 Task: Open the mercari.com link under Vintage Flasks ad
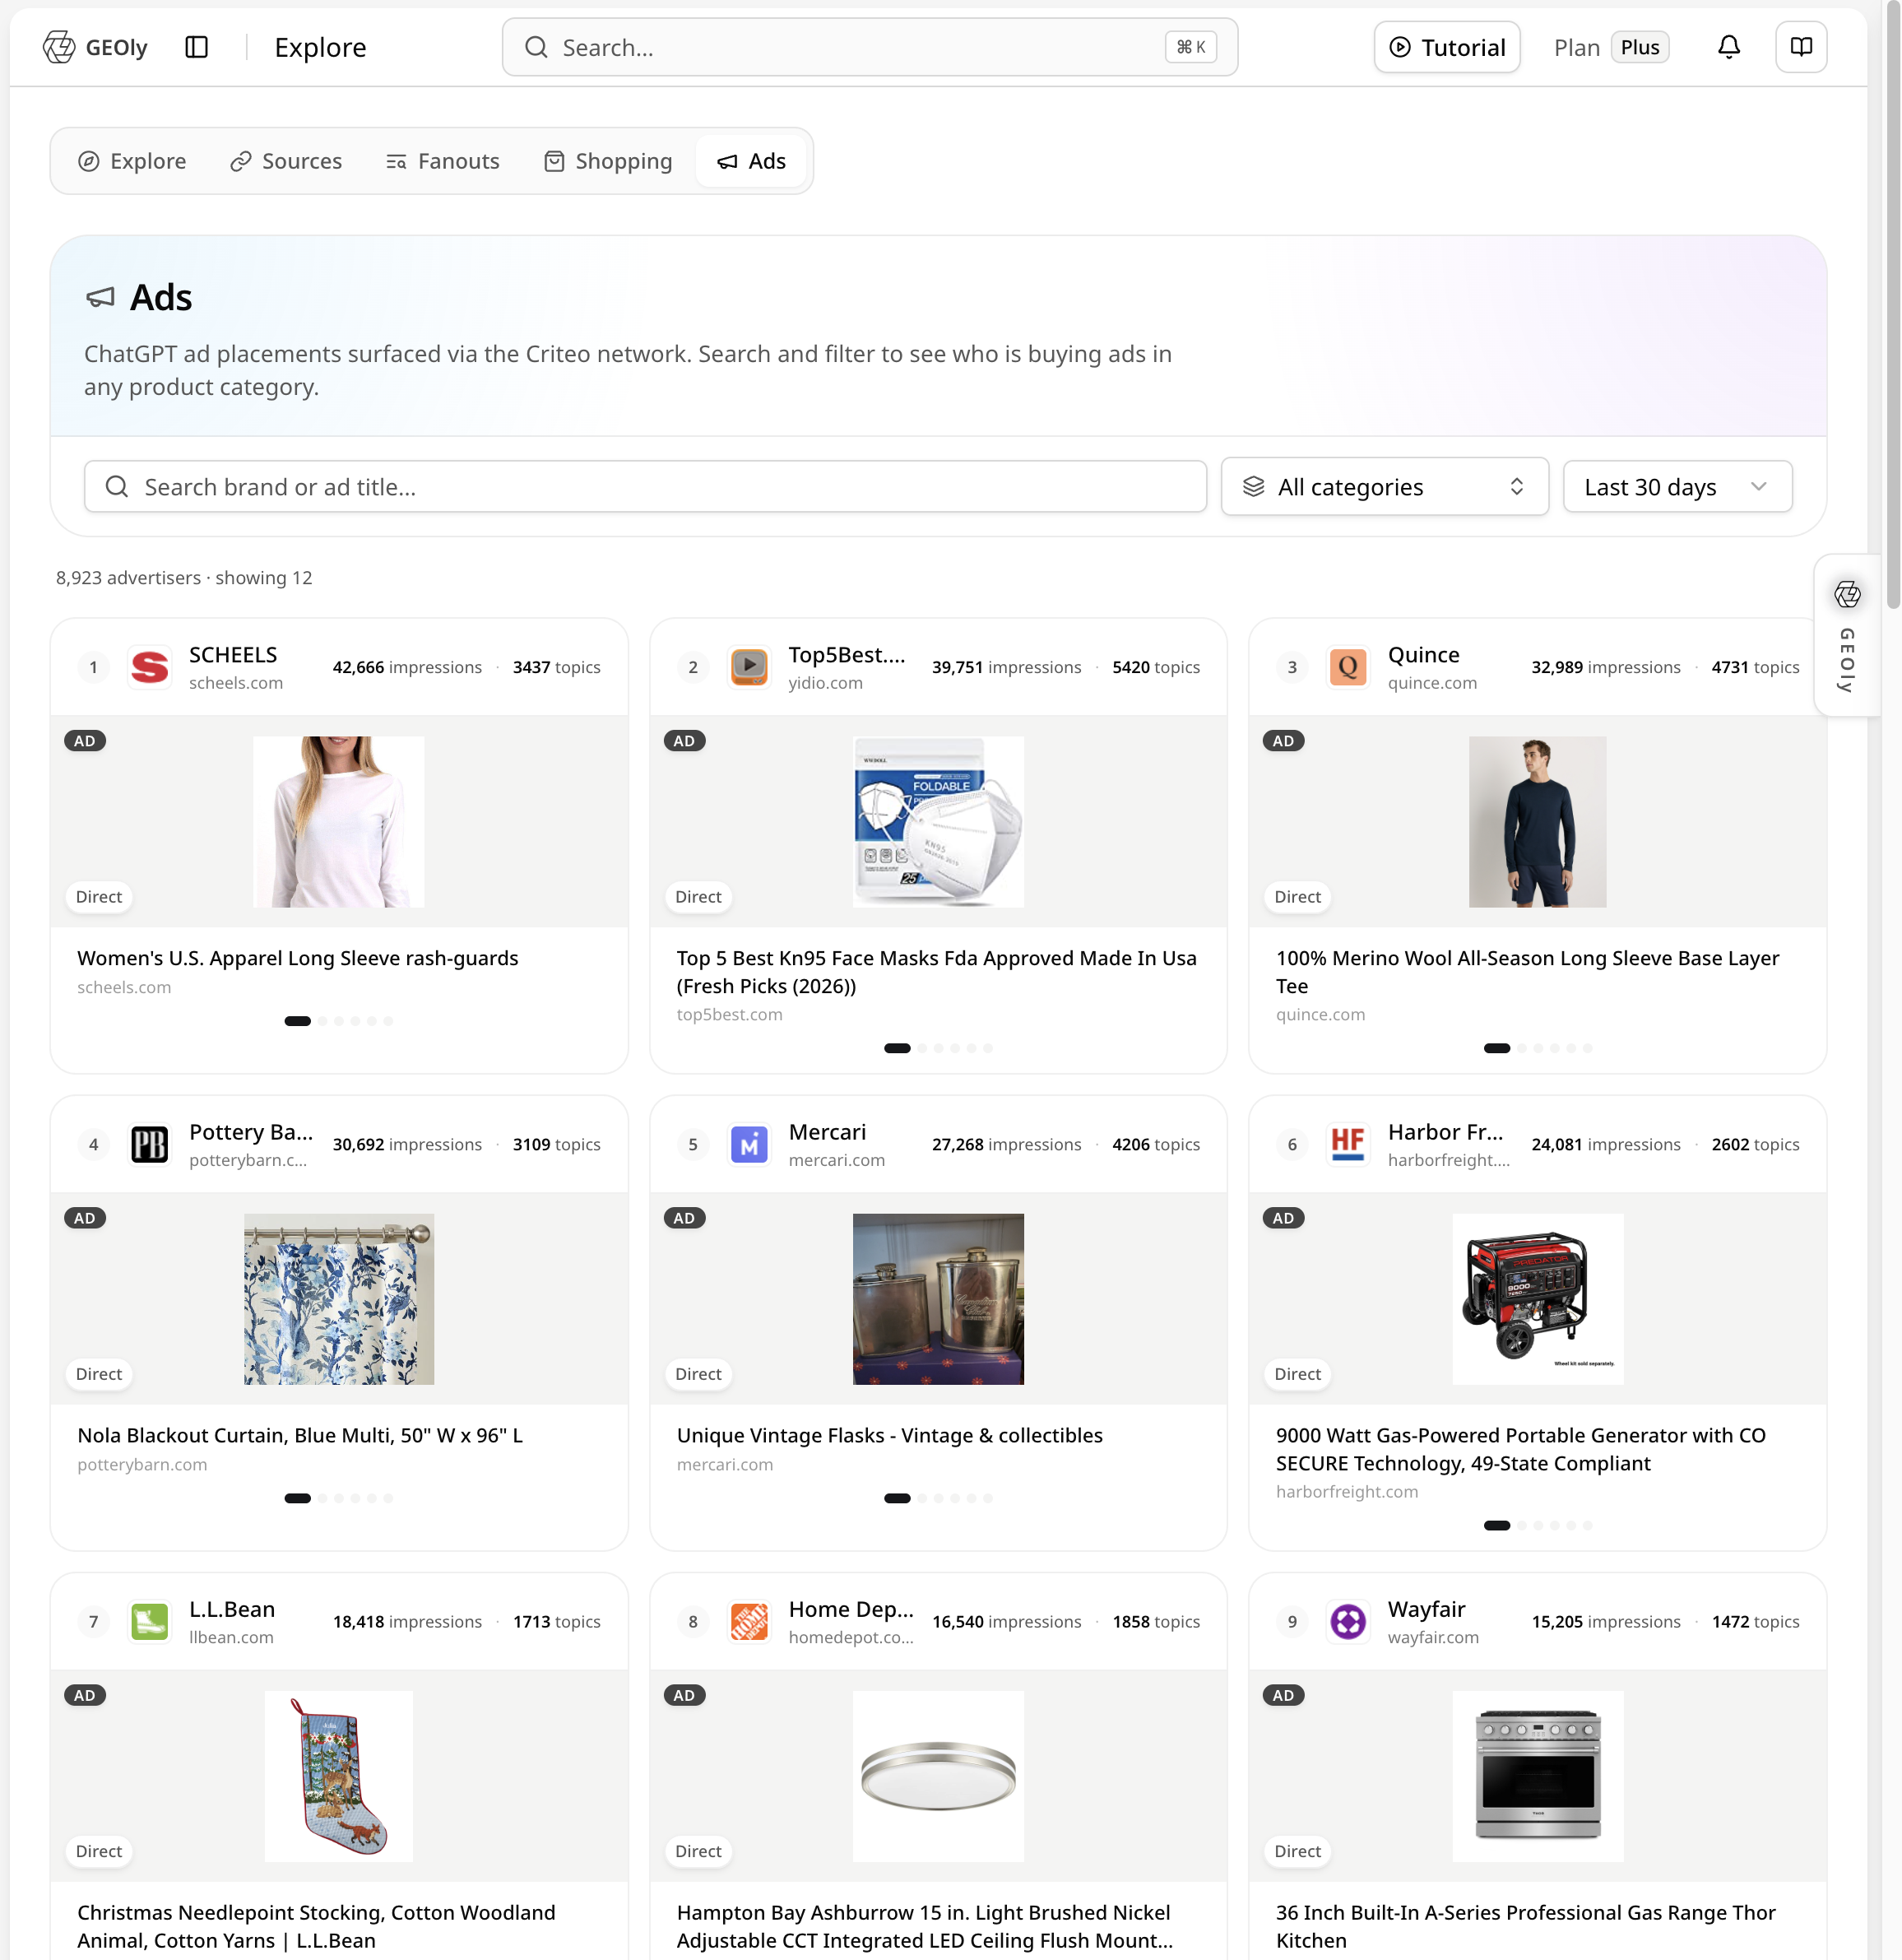click(x=724, y=1464)
